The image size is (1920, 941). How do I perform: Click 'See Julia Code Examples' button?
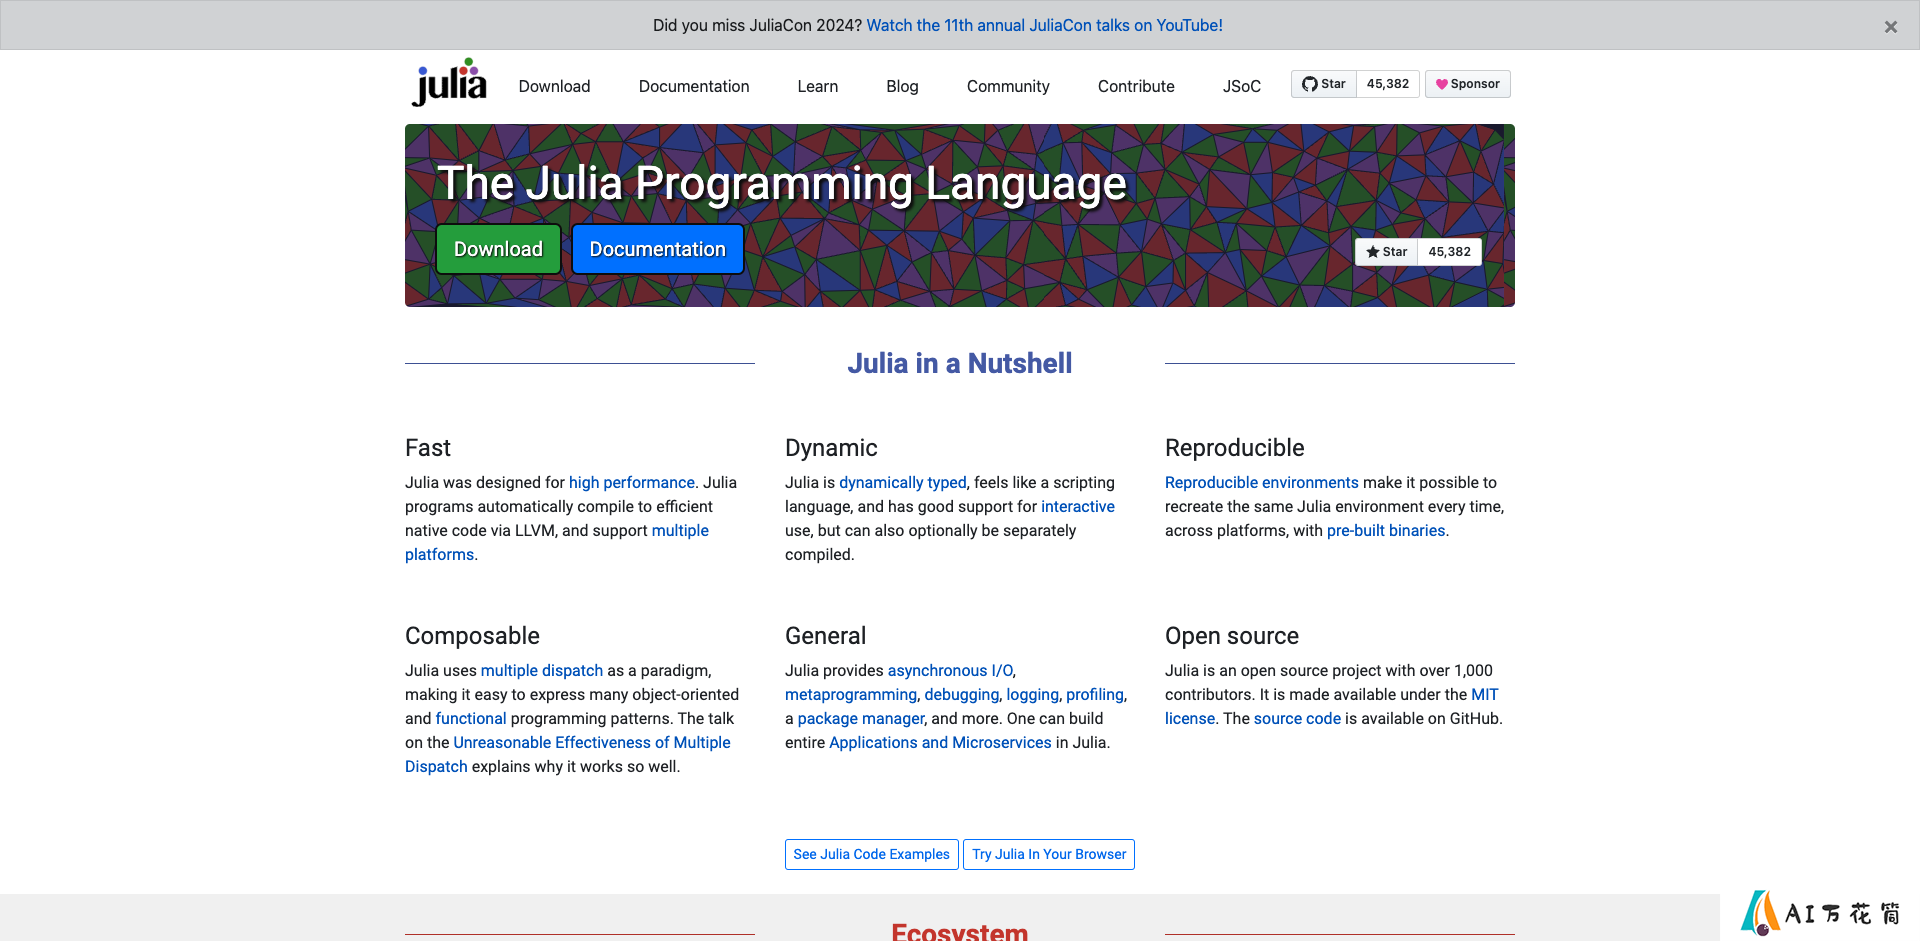[x=872, y=854]
